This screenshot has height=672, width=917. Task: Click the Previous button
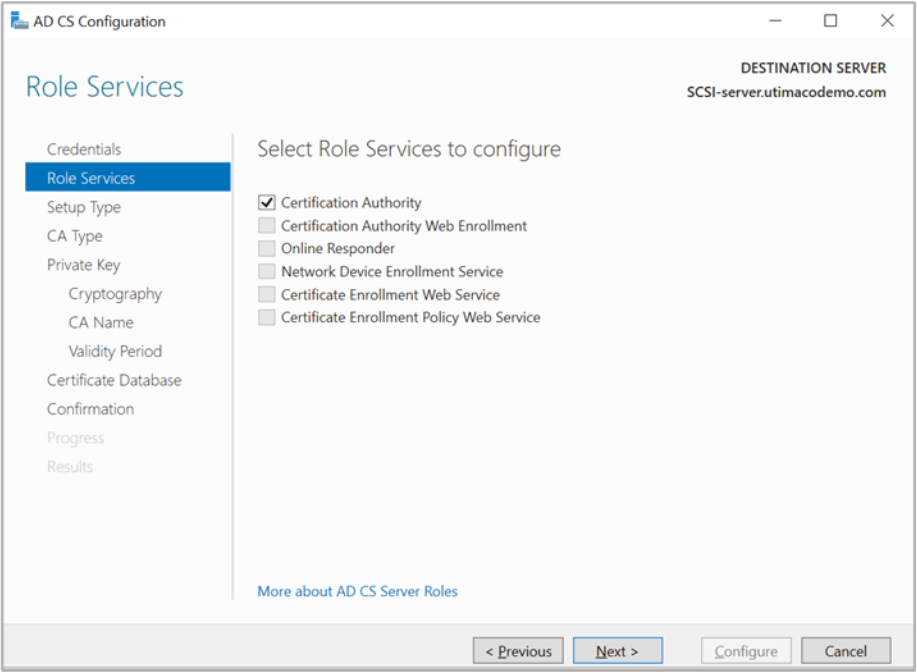coord(518,651)
